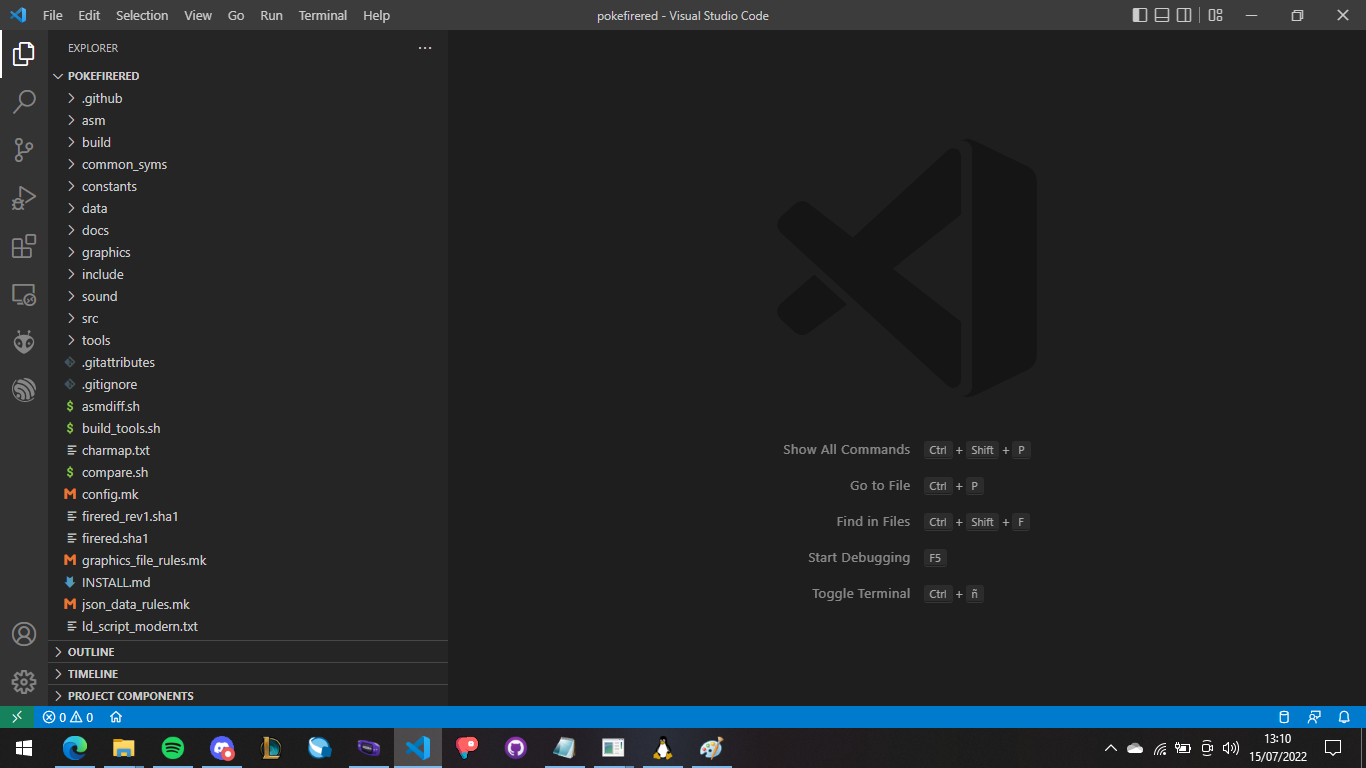
Task: Toggle Primary Side Bar layout button
Action: (x=1140, y=15)
